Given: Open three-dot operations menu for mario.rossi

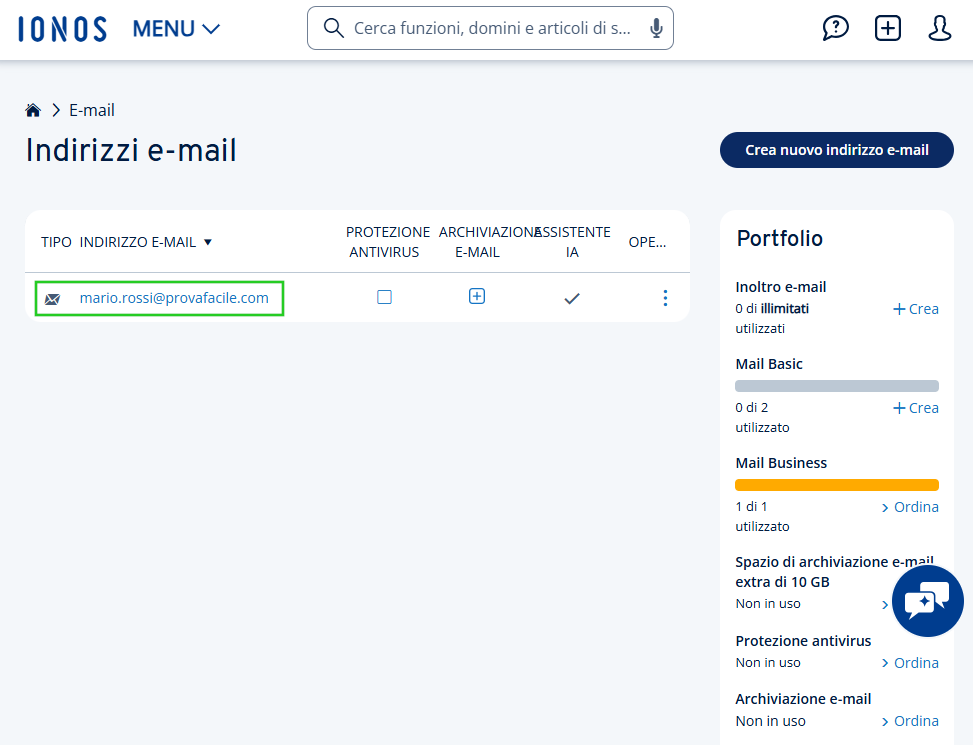Looking at the screenshot, I should pyautogui.click(x=665, y=298).
